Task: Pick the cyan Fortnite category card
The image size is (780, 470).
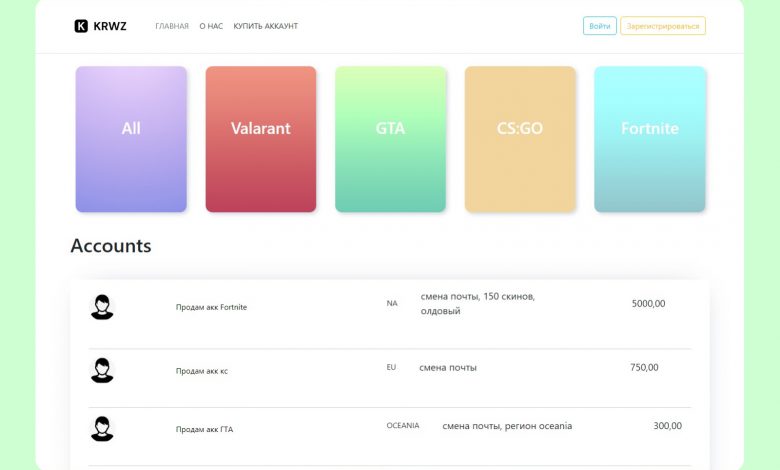Action: tap(650, 139)
